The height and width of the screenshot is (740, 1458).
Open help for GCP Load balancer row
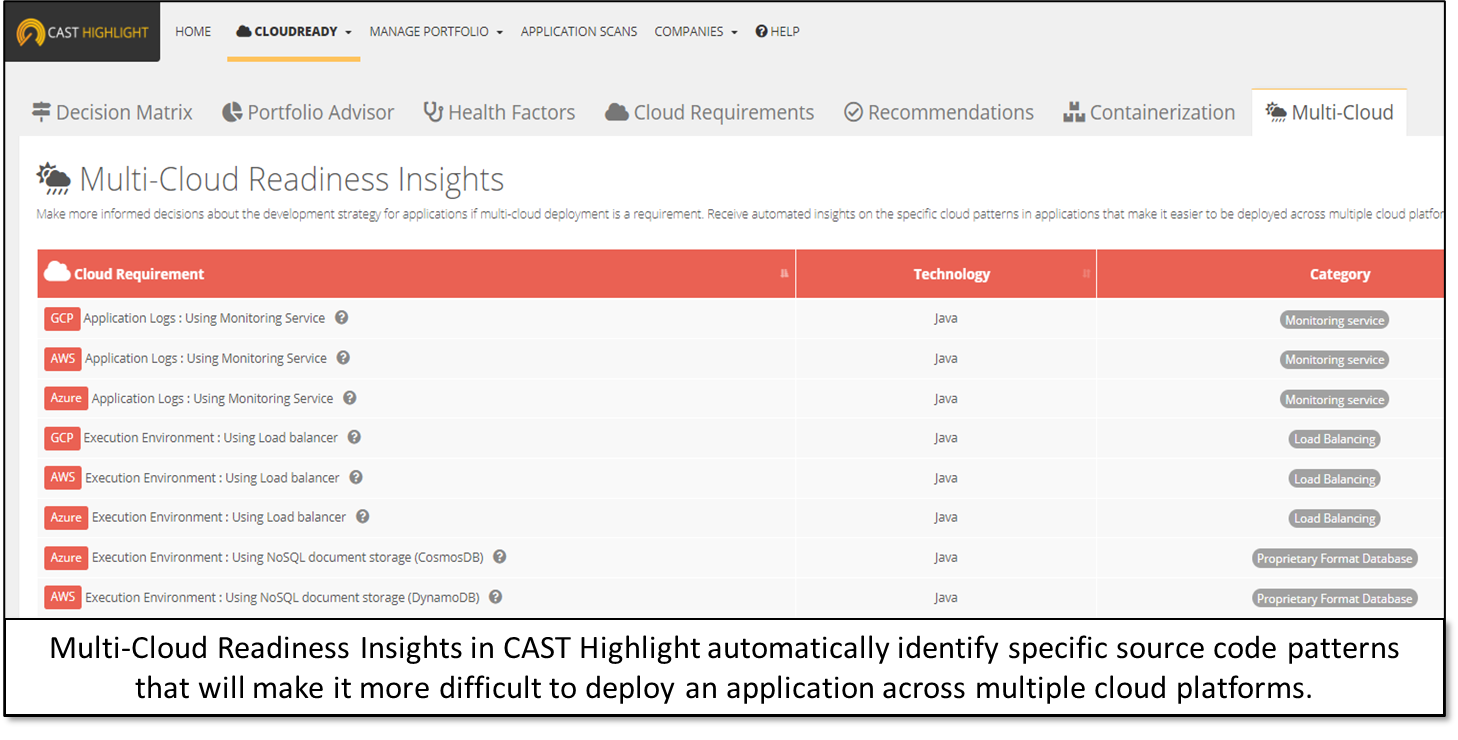tap(354, 437)
